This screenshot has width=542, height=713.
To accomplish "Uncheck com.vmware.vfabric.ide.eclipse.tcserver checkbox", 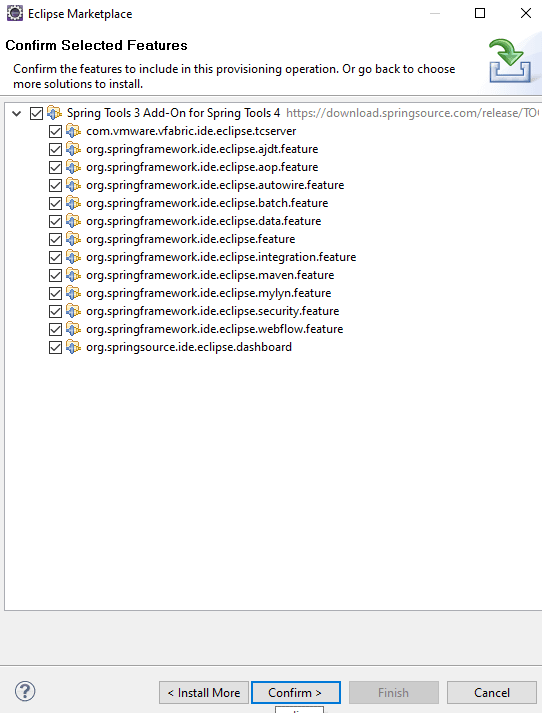I will coord(55,131).
